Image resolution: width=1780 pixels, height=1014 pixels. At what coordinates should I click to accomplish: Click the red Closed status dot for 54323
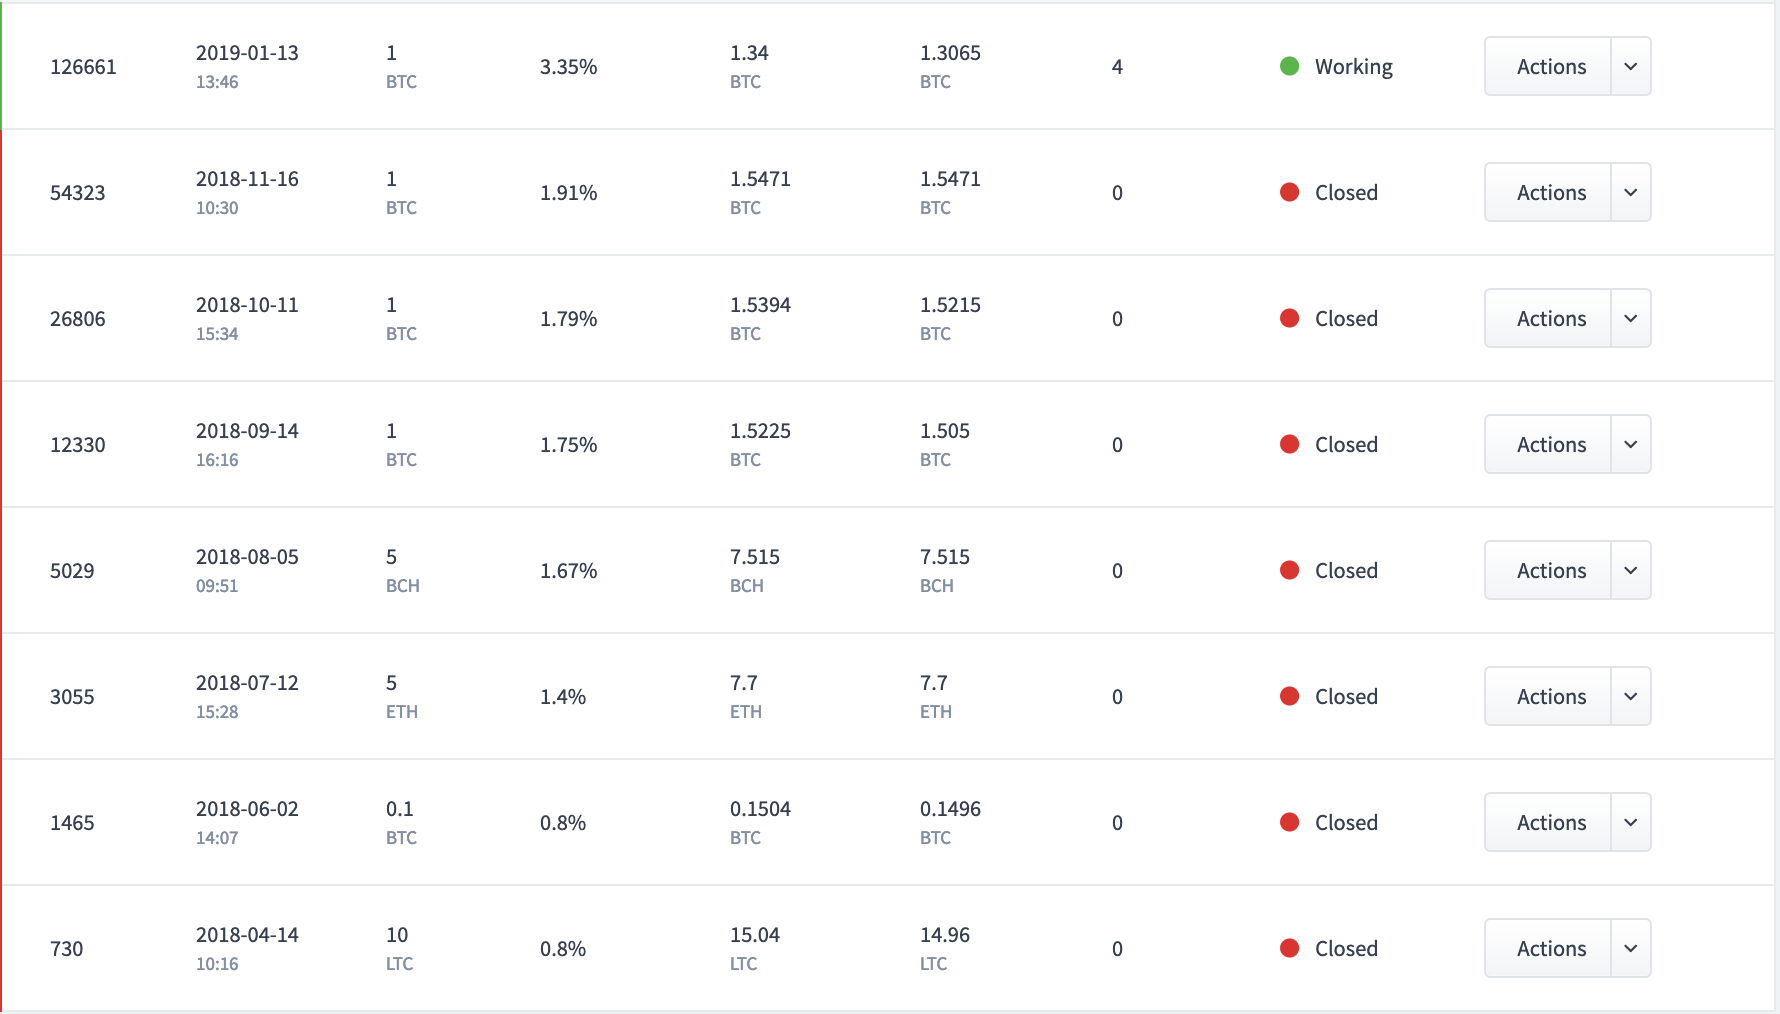pyautogui.click(x=1289, y=192)
